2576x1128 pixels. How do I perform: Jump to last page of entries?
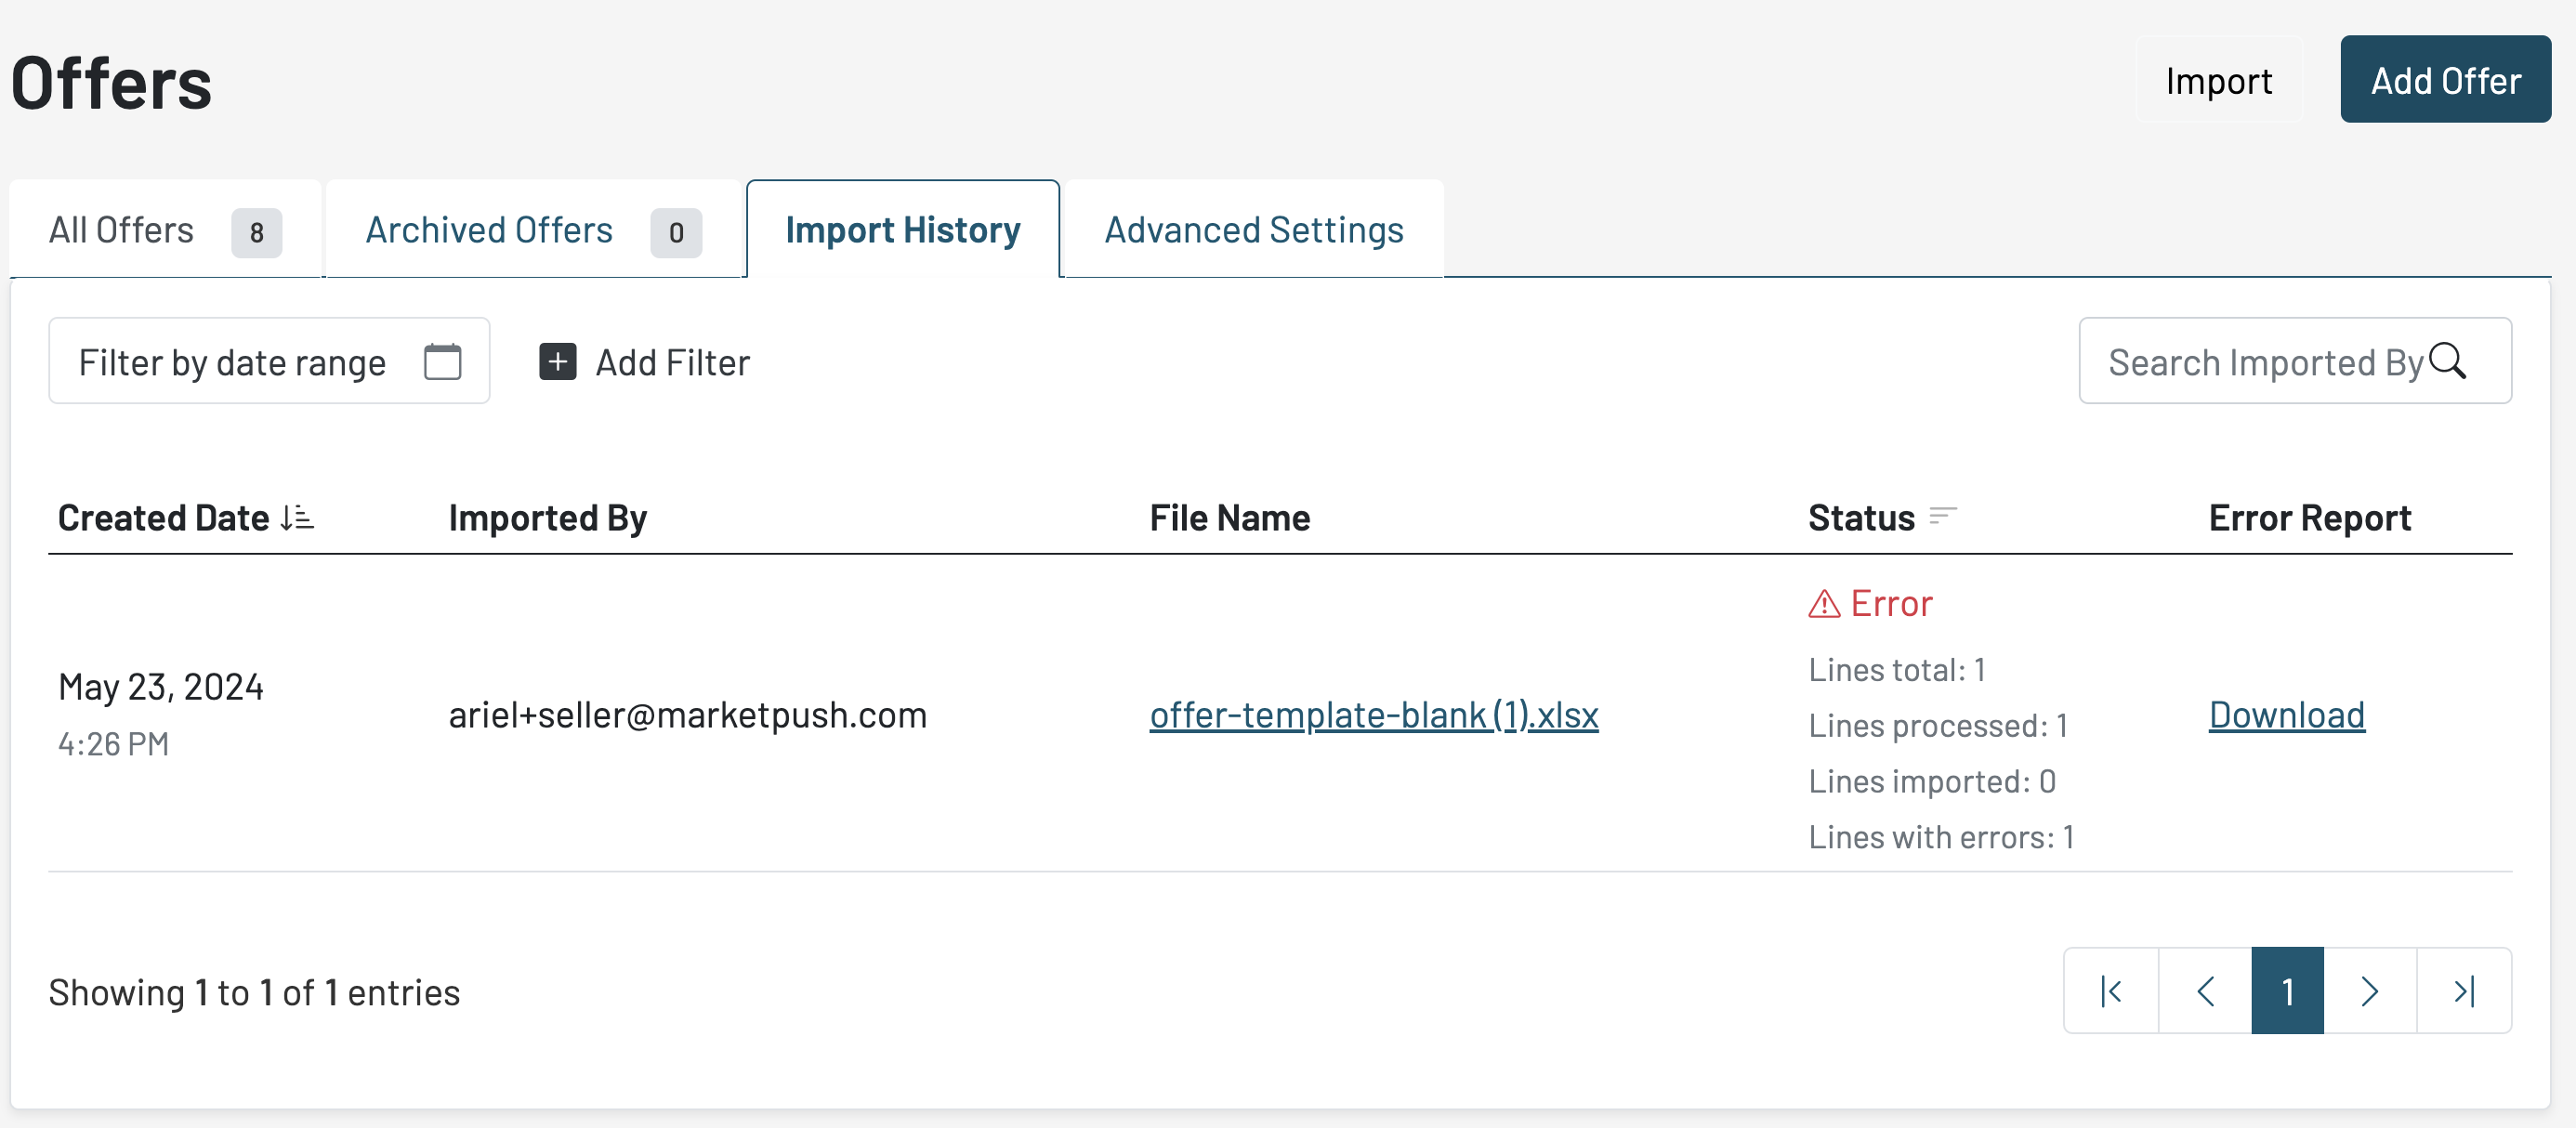(2464, 991)
